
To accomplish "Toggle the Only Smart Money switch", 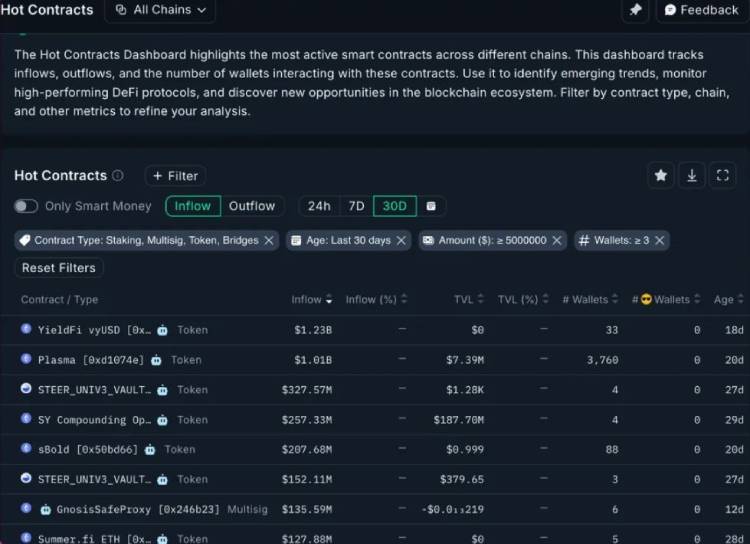I will pos(26,206).
